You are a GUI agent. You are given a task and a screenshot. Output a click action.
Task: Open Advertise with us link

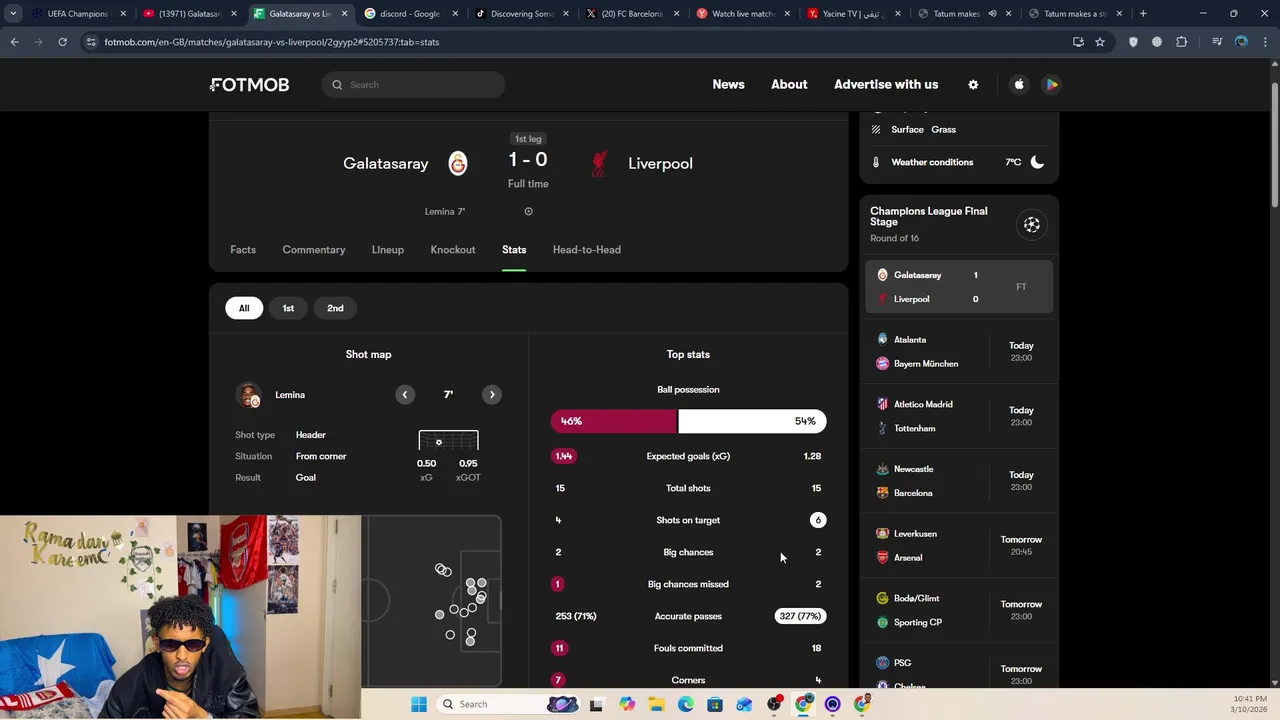(x=886, y=85)
